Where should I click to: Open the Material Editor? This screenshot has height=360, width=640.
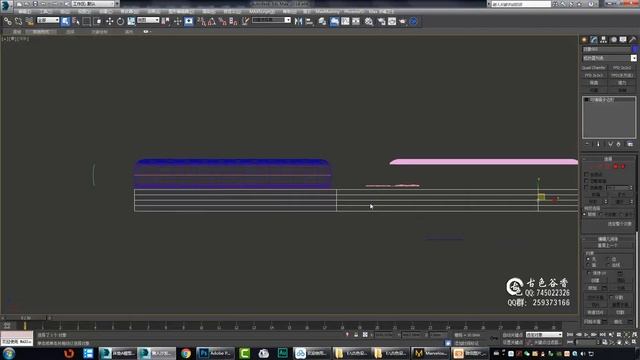(x=369, y=21)
